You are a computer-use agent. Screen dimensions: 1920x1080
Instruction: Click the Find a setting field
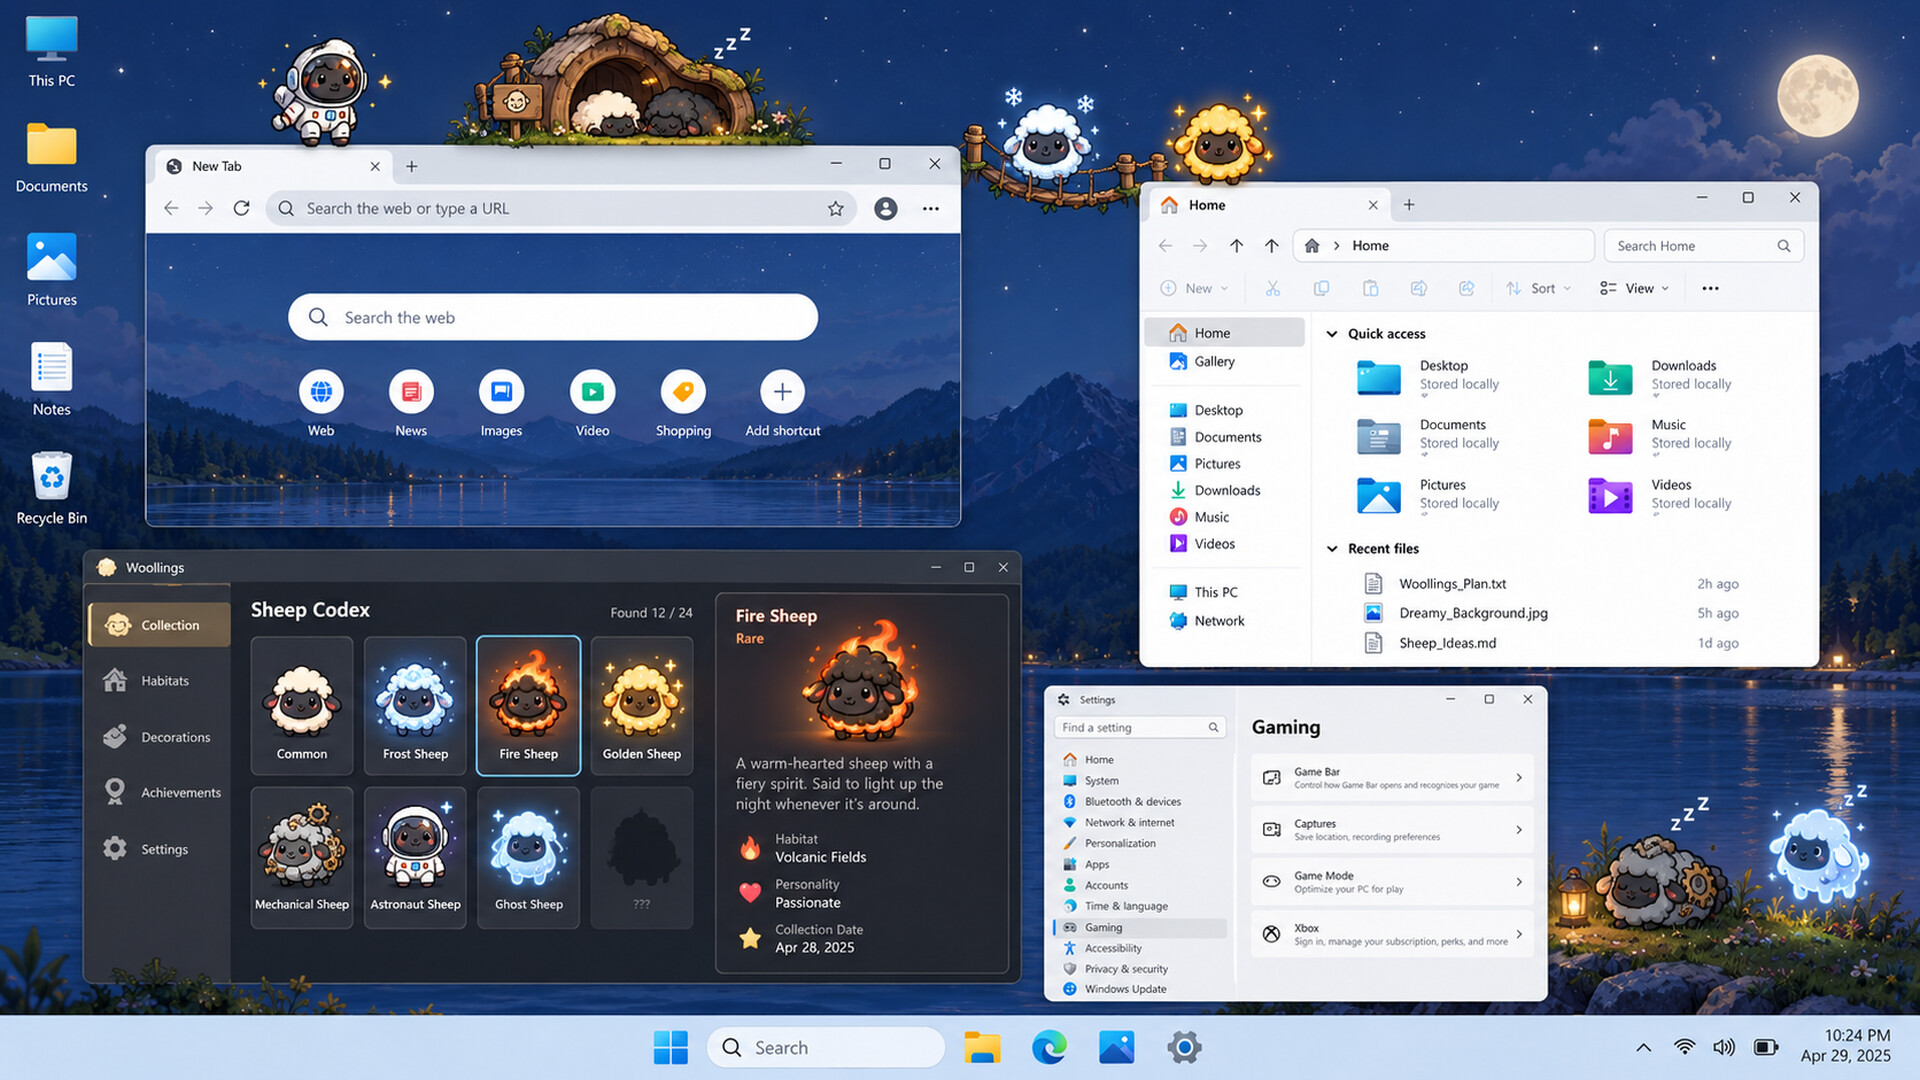(x=1140, y=728)
